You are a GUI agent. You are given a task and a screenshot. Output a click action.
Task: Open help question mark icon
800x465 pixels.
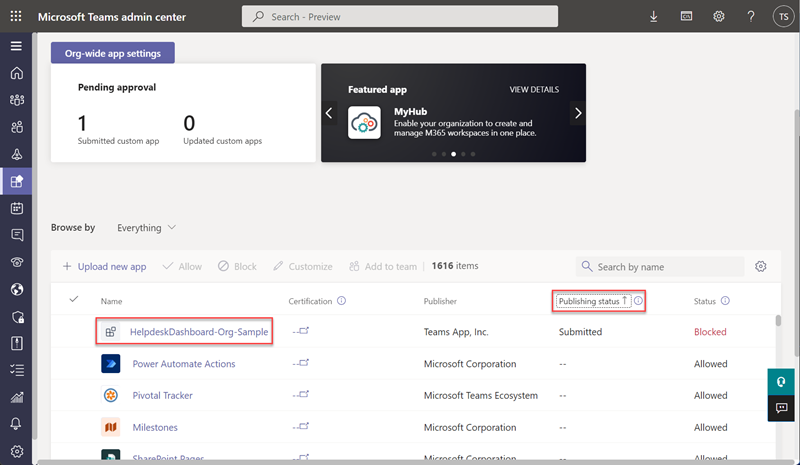pyautogui.click(x=751, y=16)
